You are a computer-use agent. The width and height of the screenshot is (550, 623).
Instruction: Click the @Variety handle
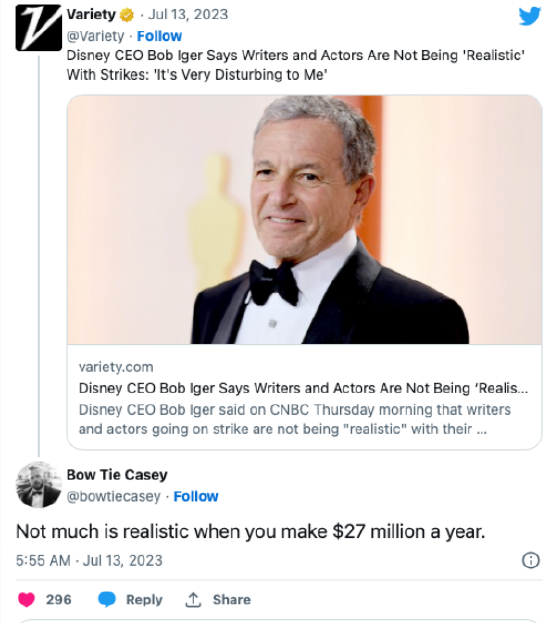click(95, 36)
